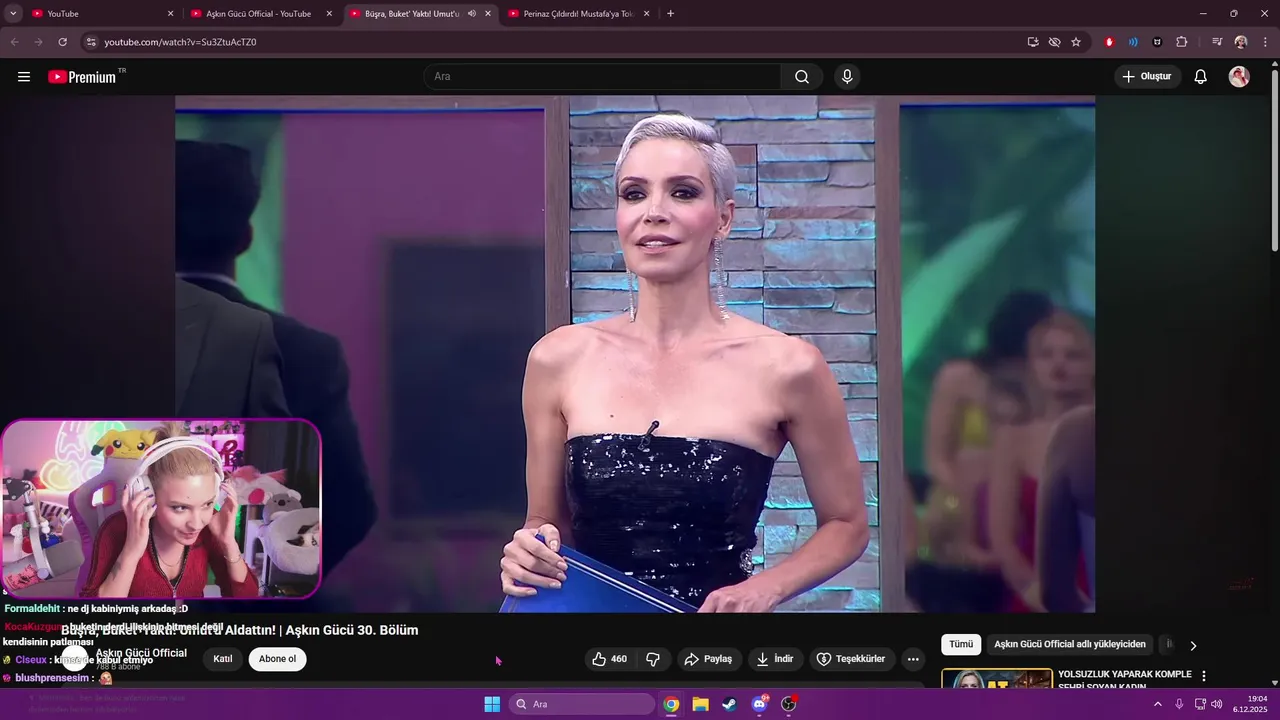Viewport: 1280px width, 720px height.
Task: Click the main video player
Action: (x=635, y=354)
